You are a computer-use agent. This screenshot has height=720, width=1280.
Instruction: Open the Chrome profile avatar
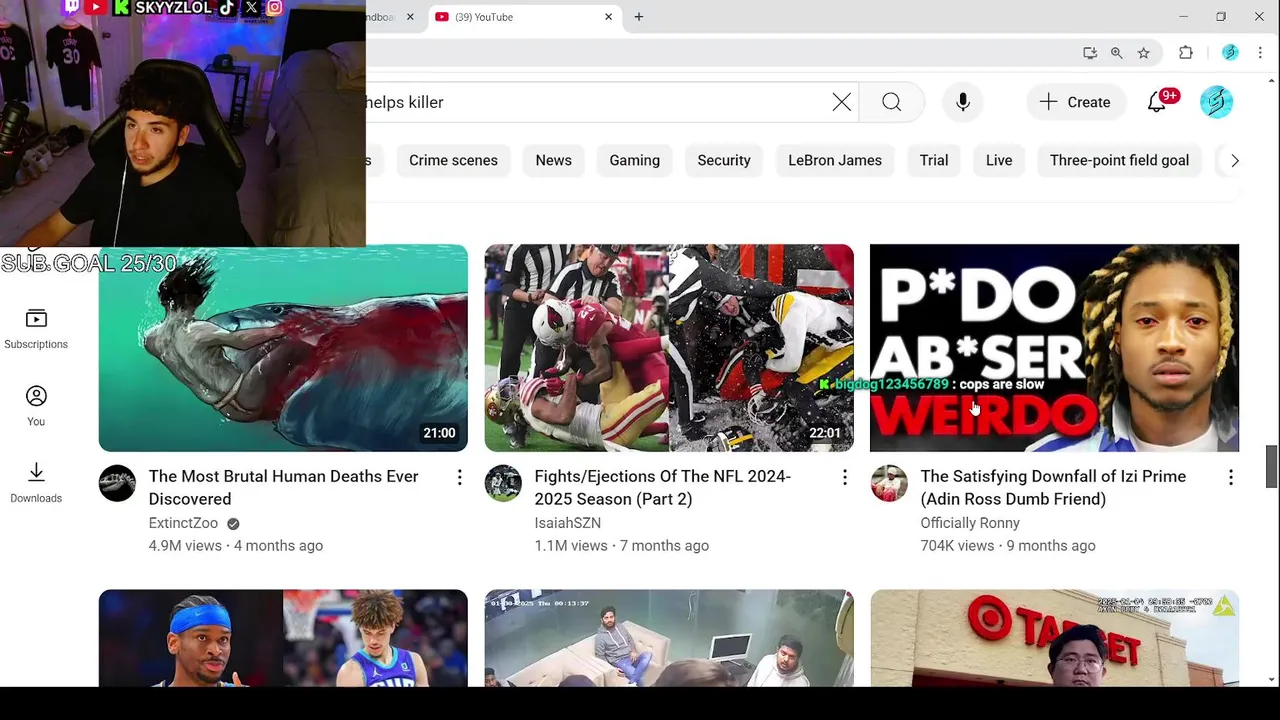(1230, 53)
